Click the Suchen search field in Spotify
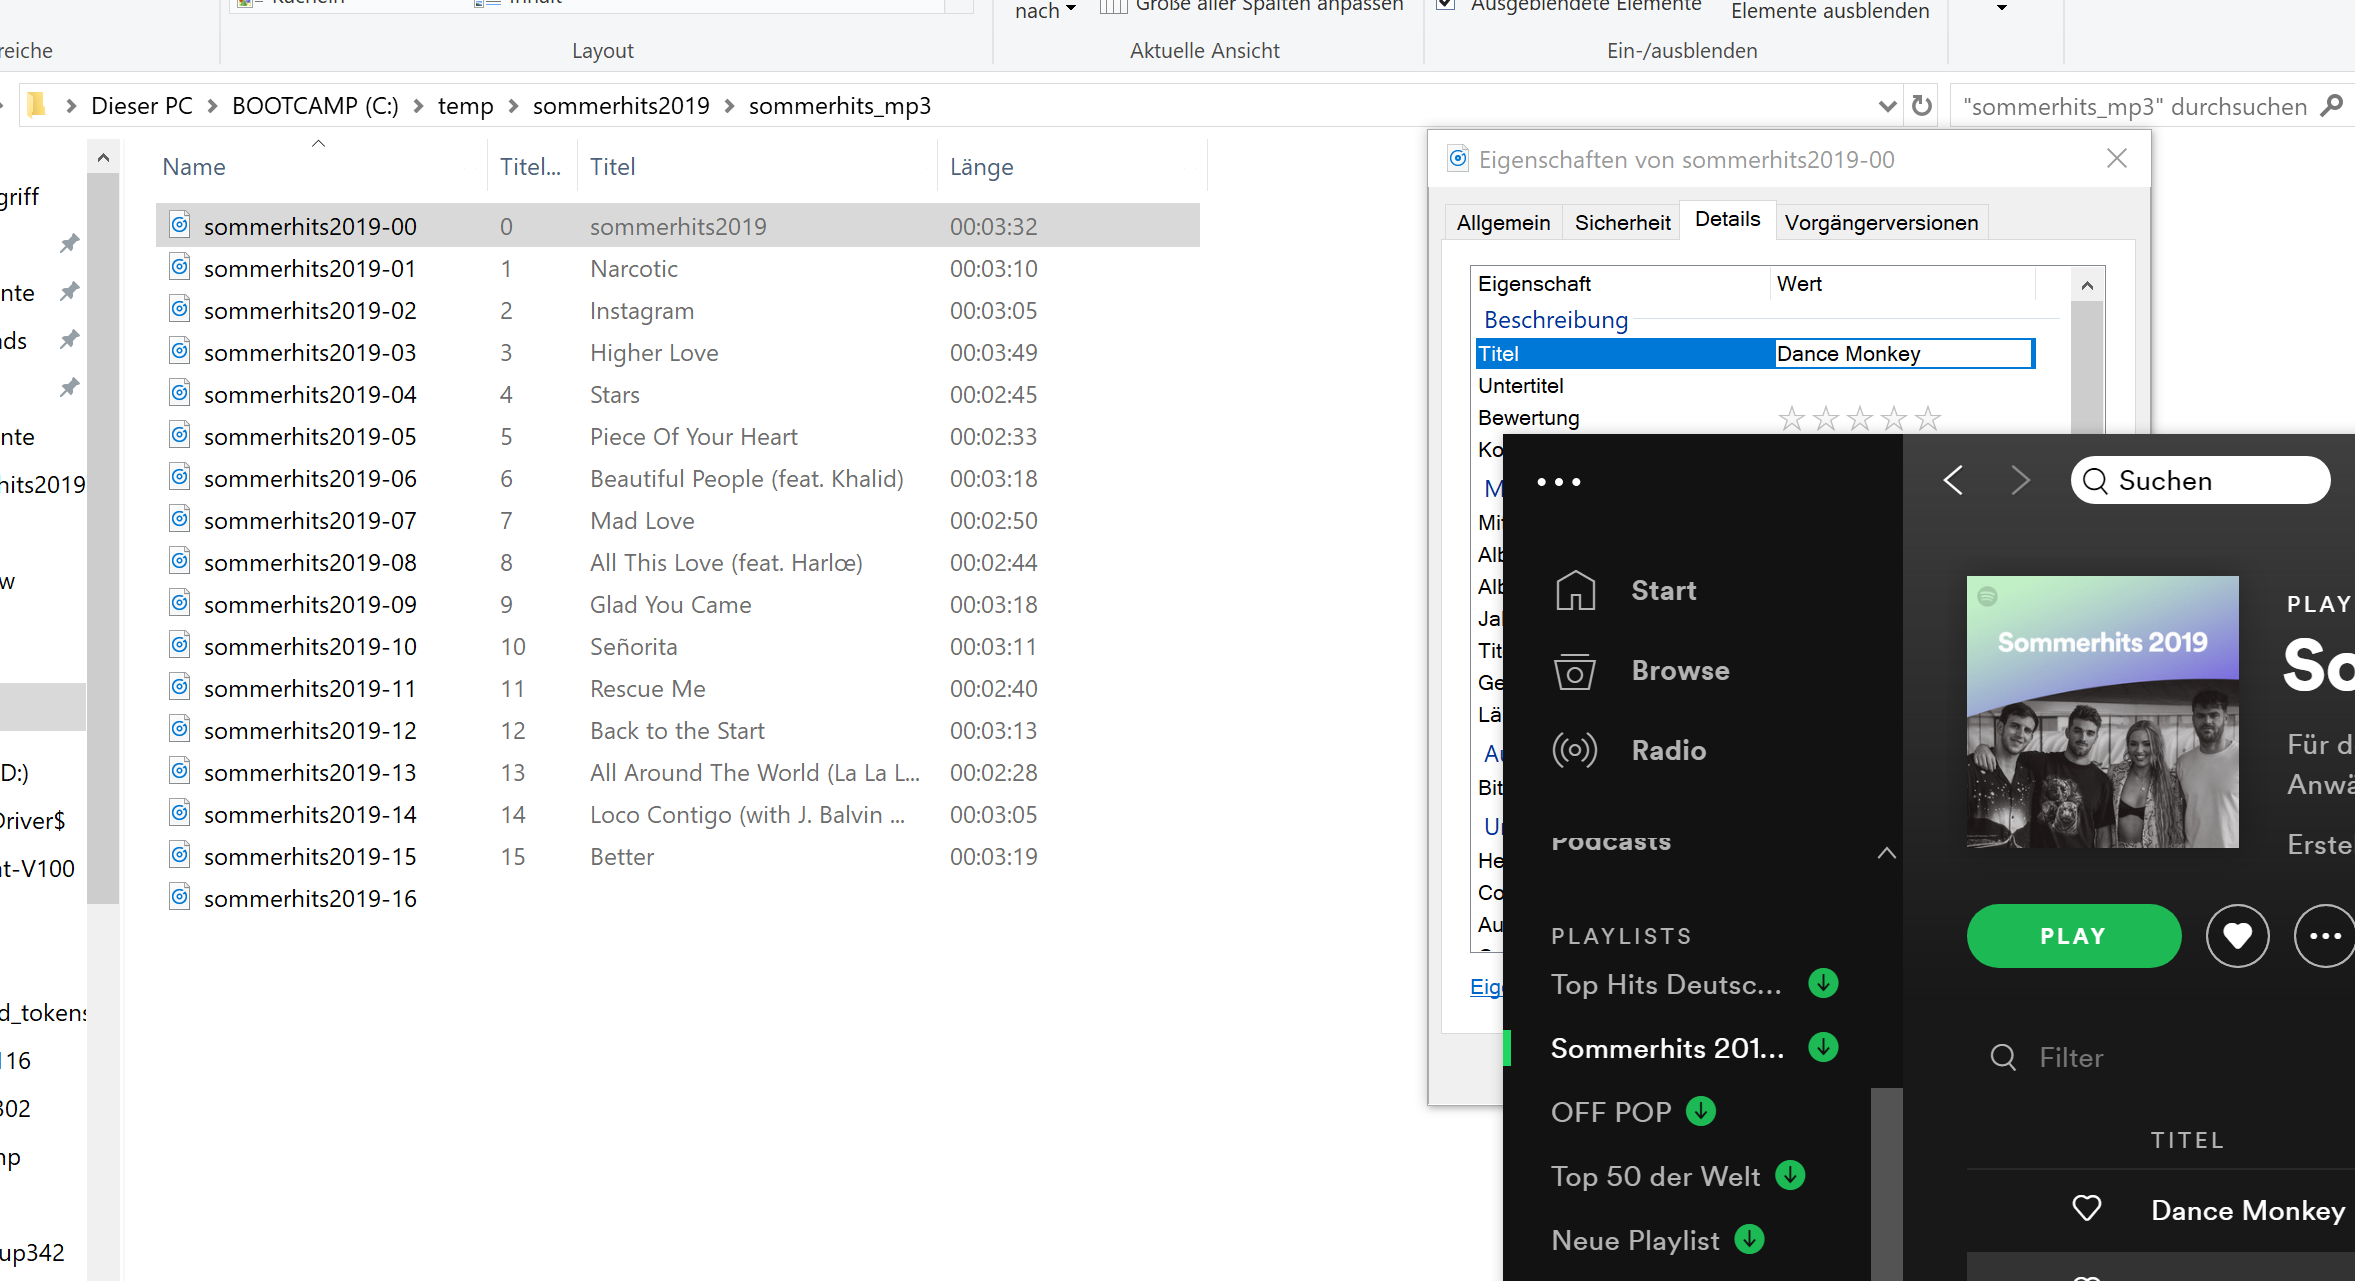Image resolution: width=2355 pixels, height=1281 pixels. 2199,480
